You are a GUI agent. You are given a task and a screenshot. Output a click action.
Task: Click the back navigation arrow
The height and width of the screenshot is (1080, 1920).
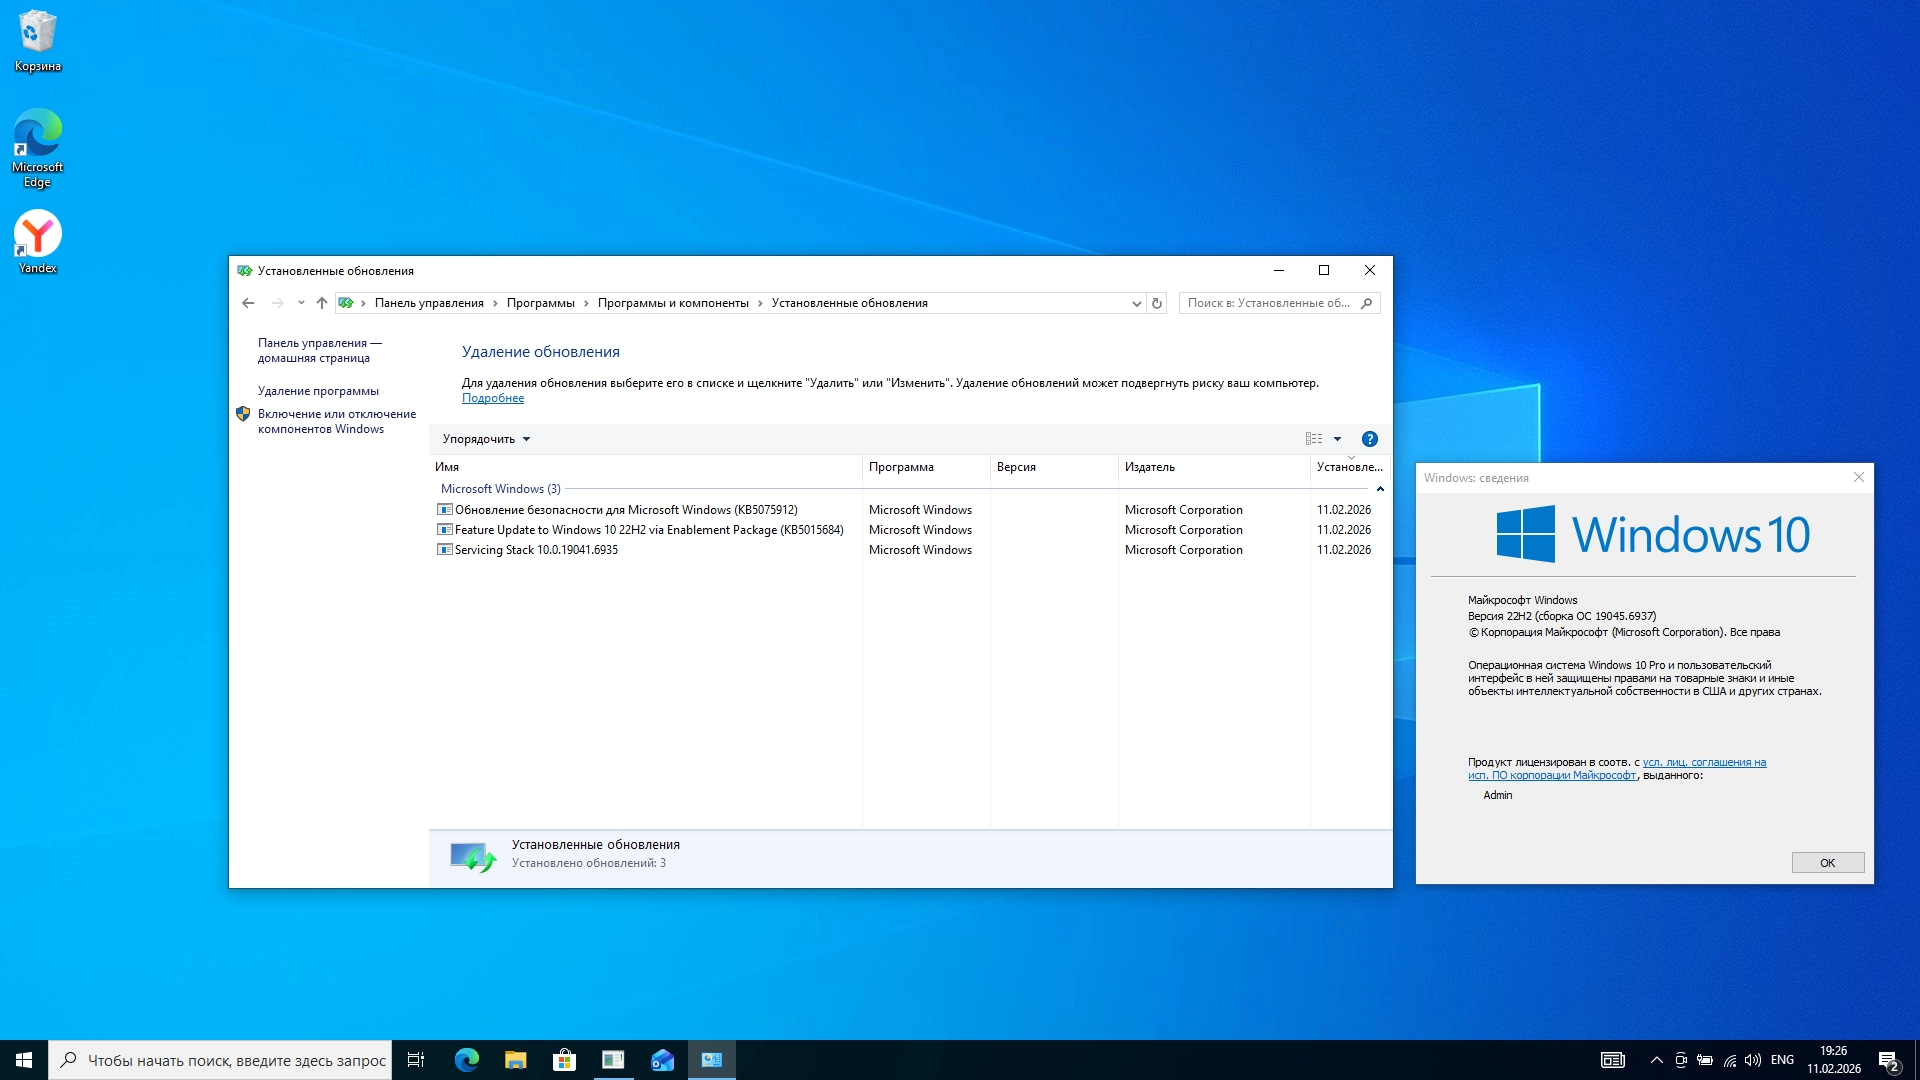[248, 303]
